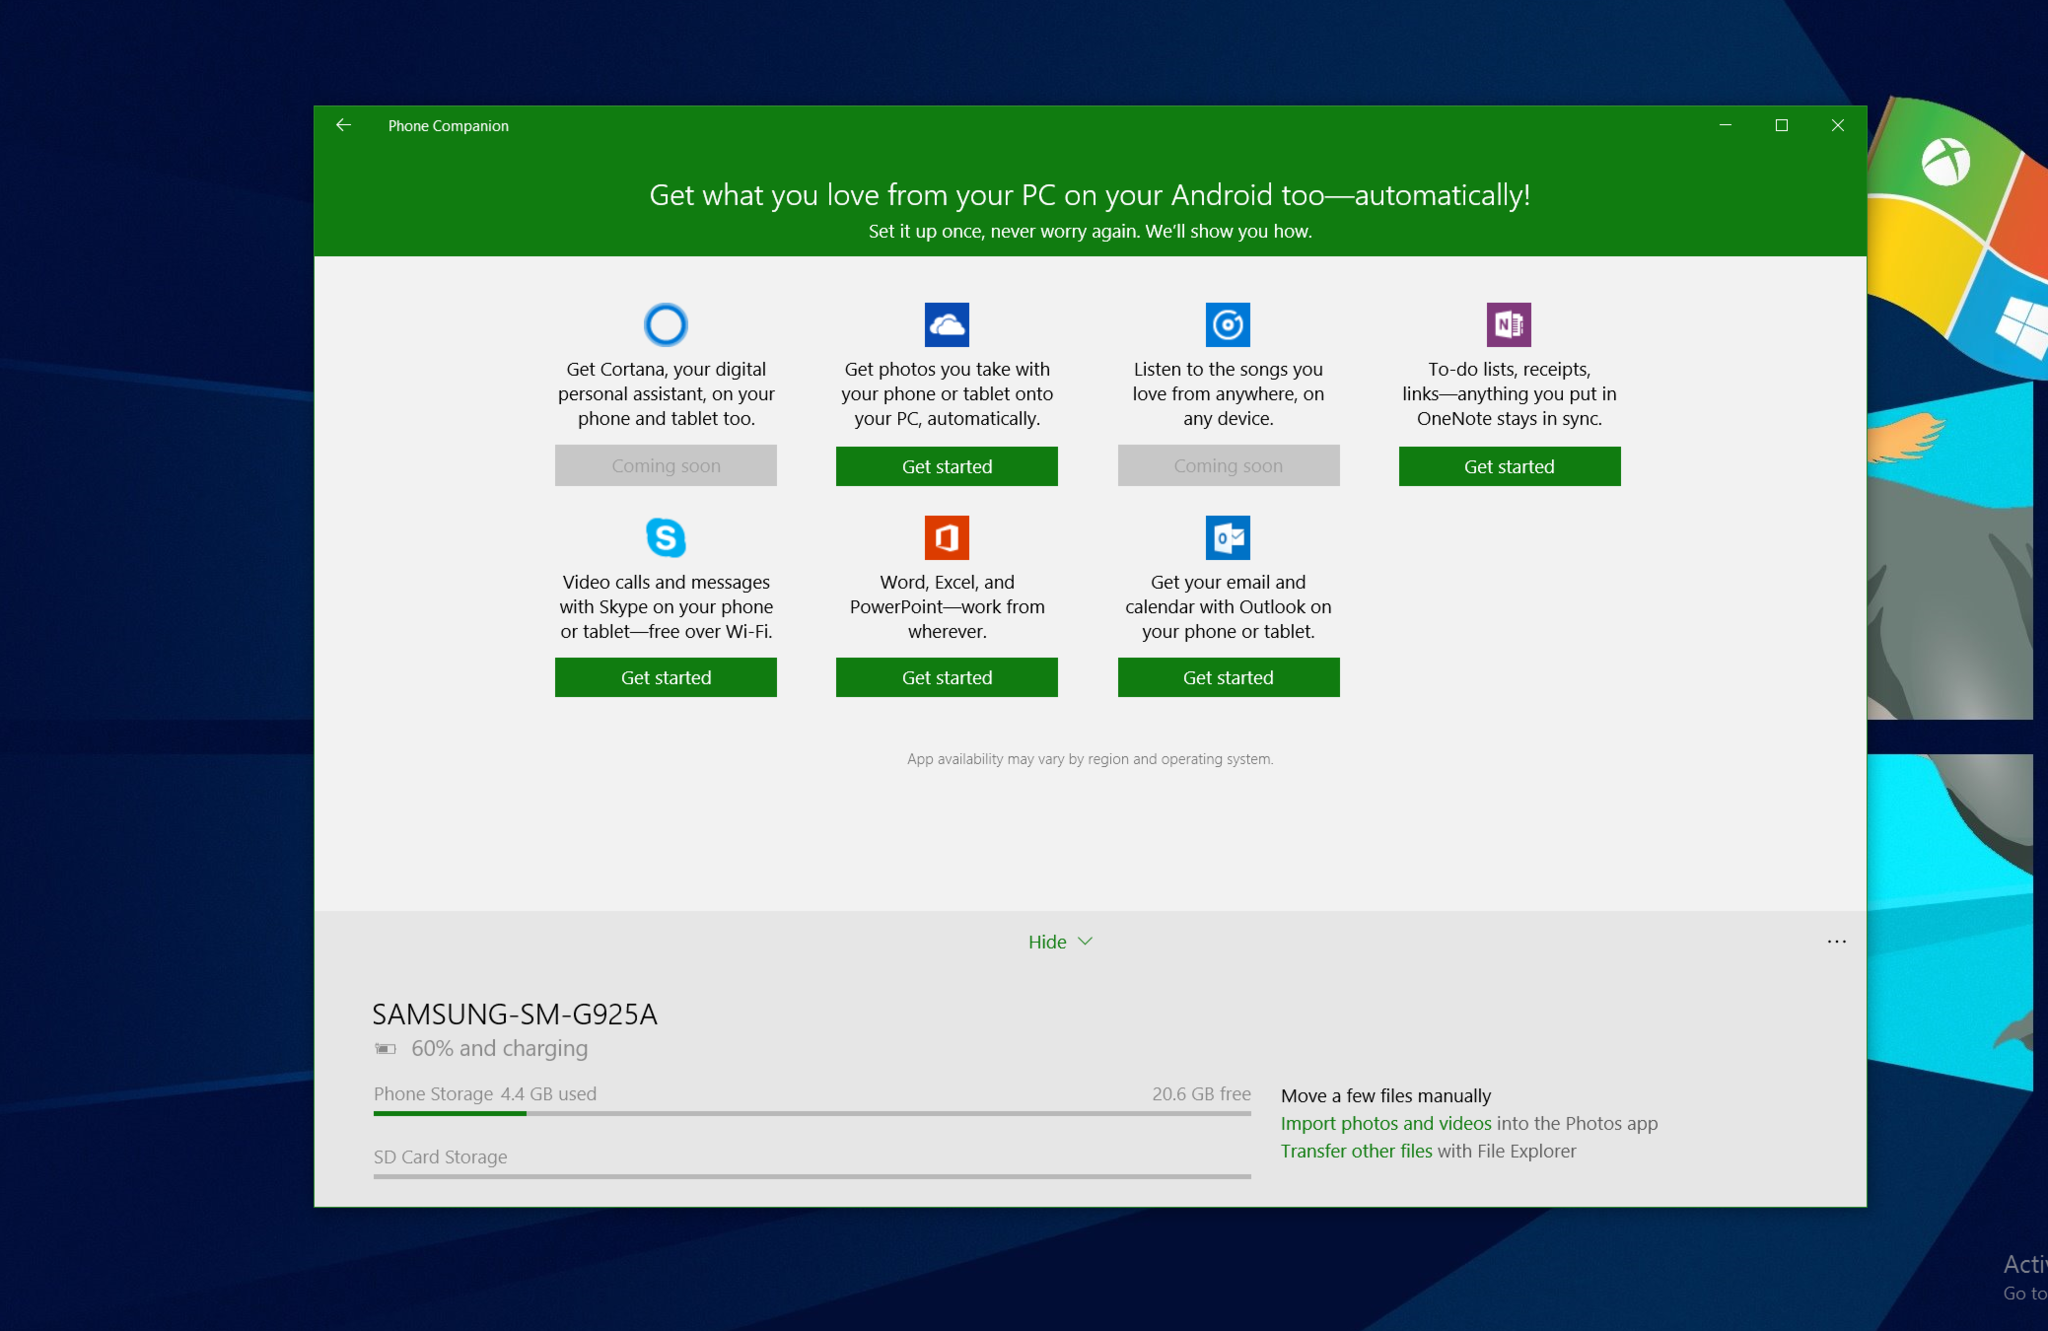
Task: Click the Xbox logo on the wallpaper tile
Action: tap(1945, 162)
